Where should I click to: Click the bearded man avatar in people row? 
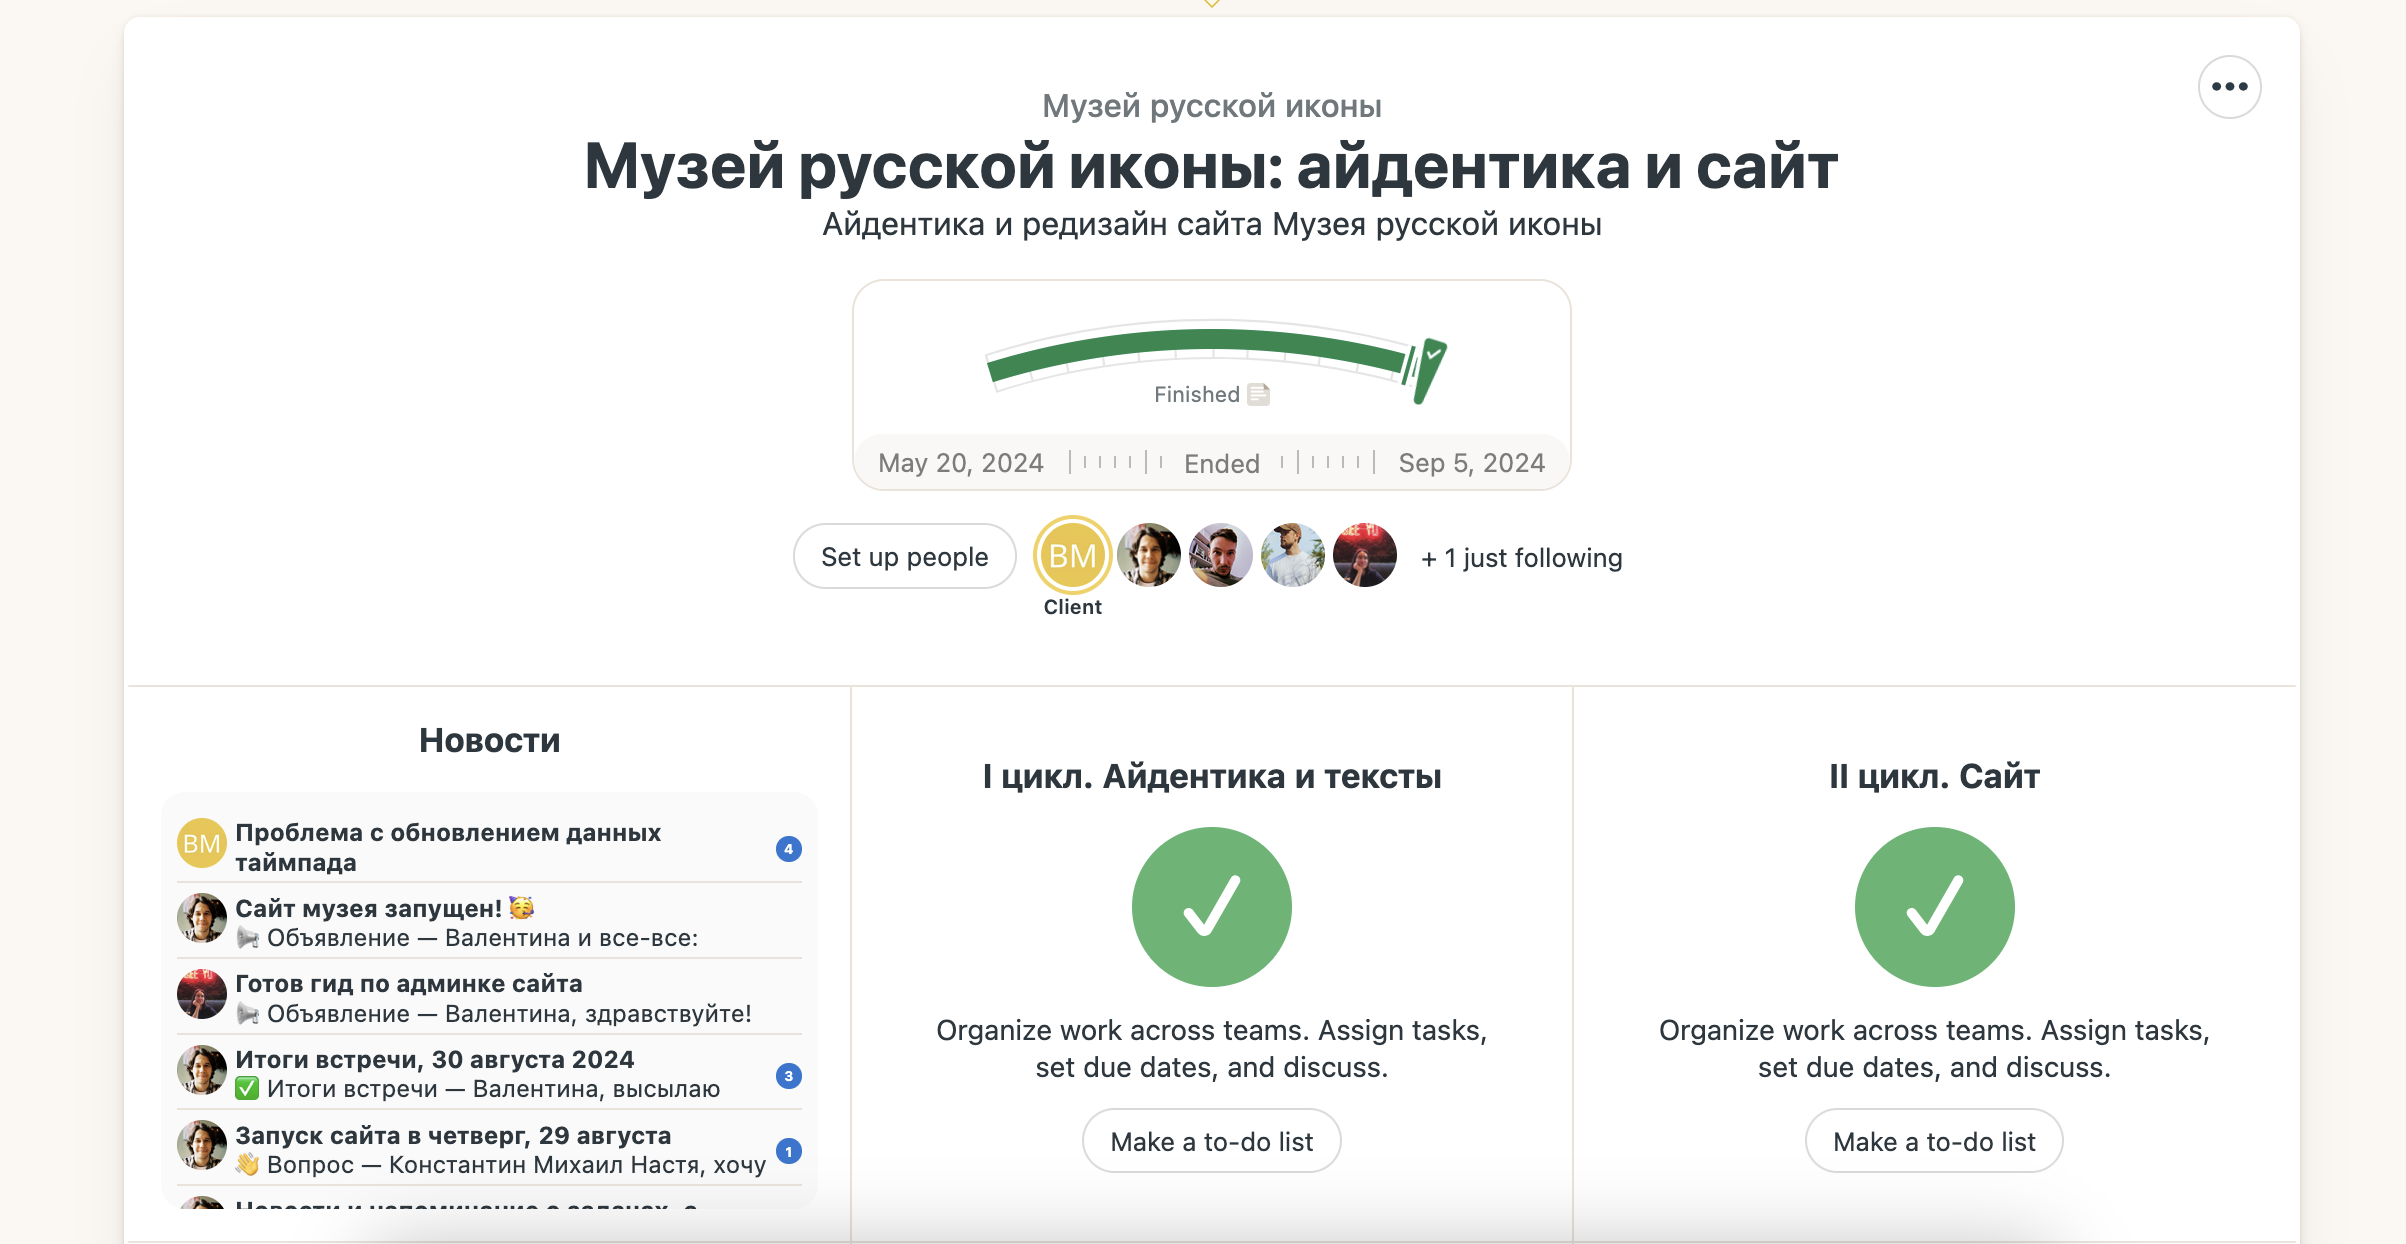(x=1220, y=555)
